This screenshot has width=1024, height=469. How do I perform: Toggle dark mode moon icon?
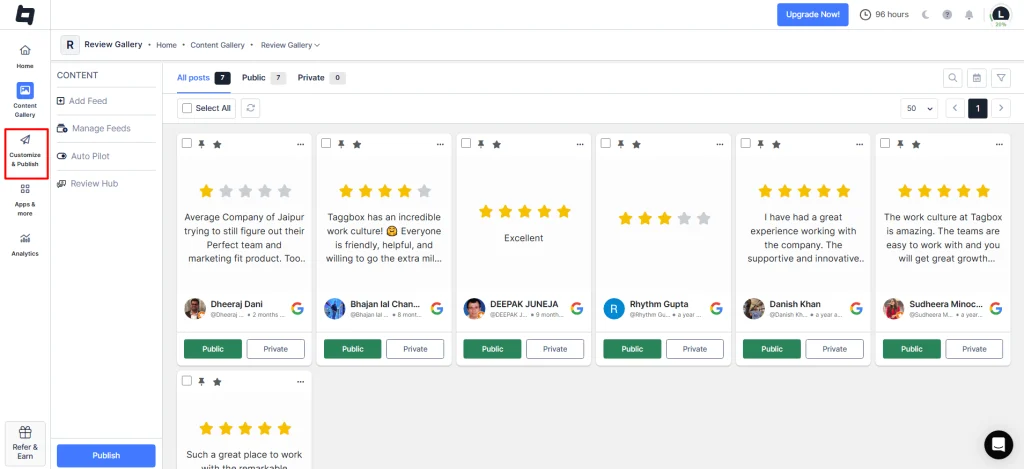pyautogui.click(x=925, y=14)
